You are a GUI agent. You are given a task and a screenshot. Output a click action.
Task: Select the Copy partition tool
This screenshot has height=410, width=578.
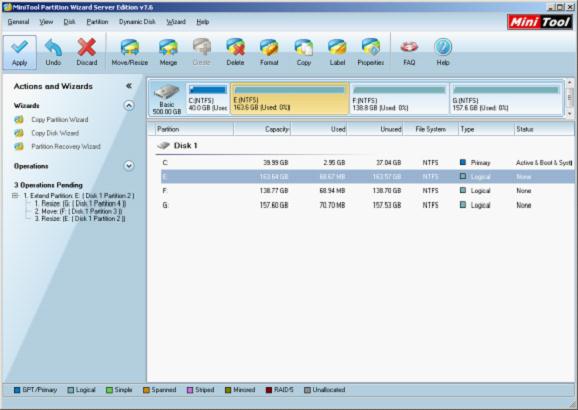(x=304, y=48)
